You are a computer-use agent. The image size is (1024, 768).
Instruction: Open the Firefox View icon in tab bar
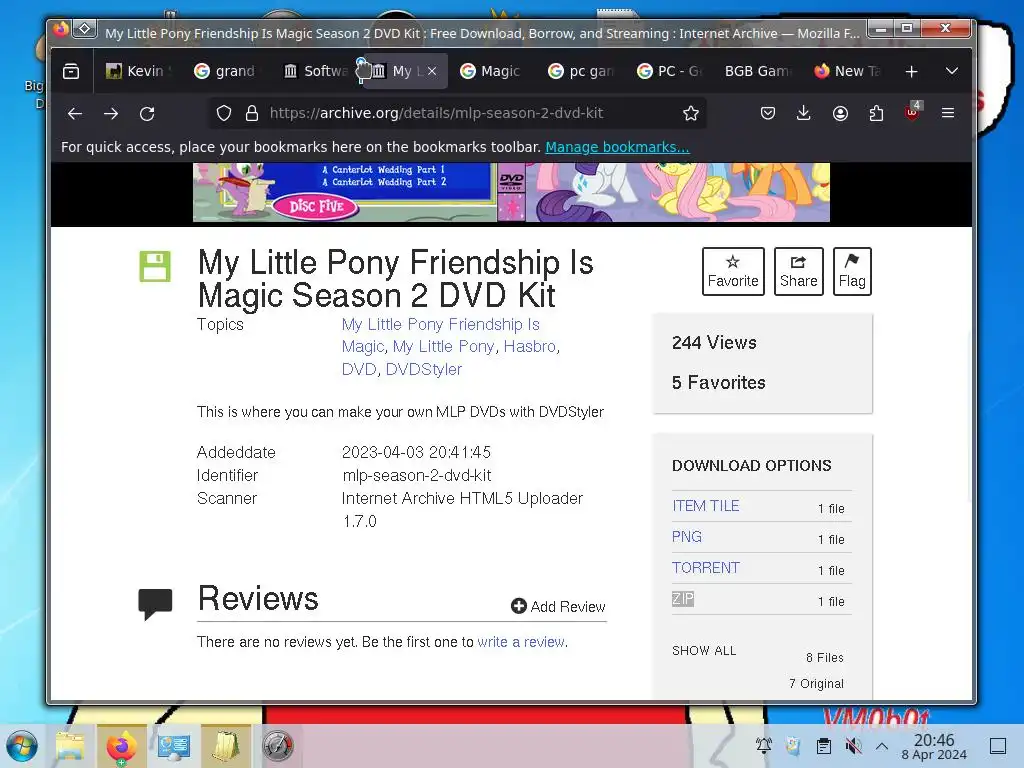pyautogui.click(x=71, y=71)
